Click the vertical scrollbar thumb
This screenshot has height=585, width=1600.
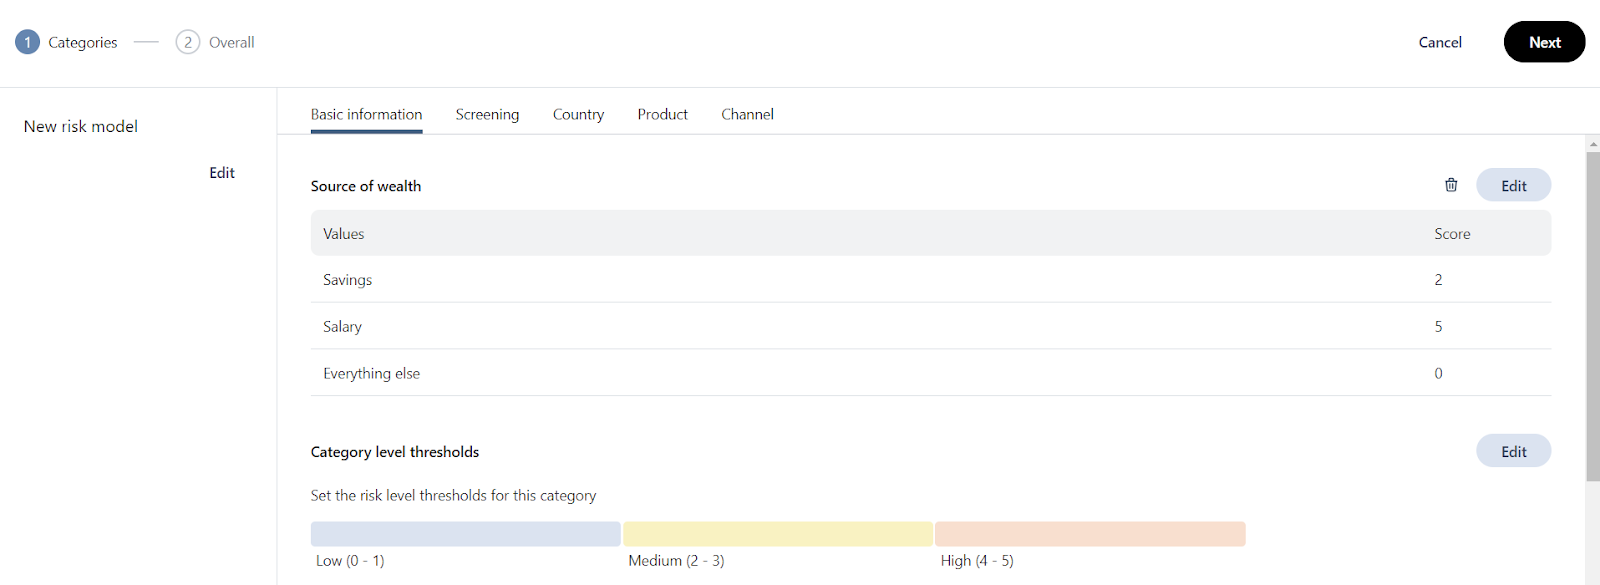pyautogui.click(x=1593, y=316)
